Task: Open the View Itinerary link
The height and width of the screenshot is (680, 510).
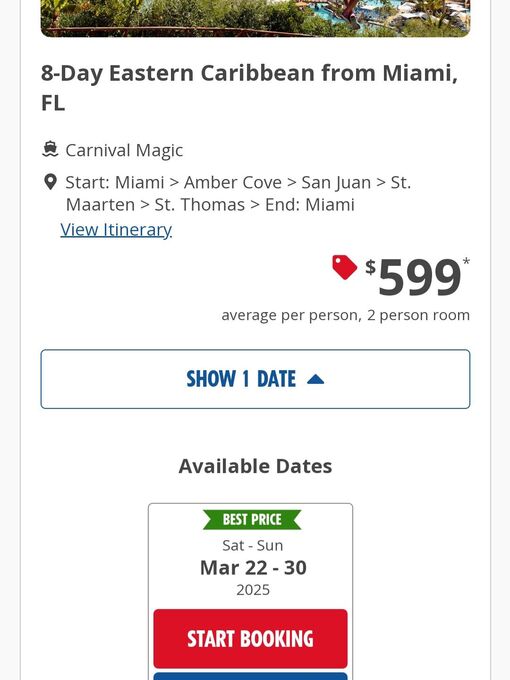Action: pyautogui.click(x=116, y=229)
